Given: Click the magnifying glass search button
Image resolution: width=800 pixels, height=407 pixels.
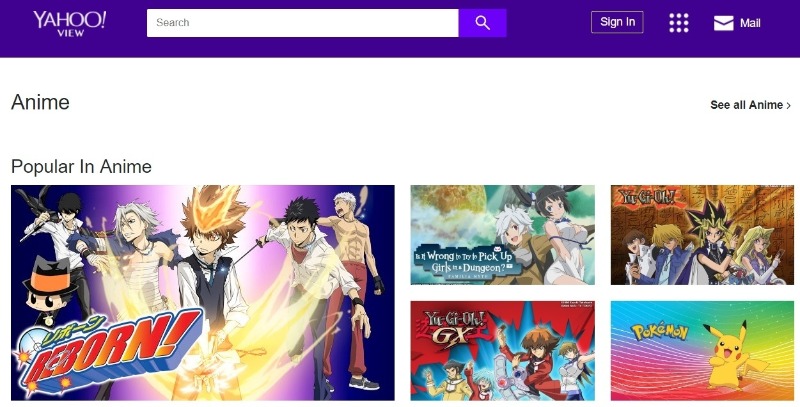Looking at the screenshot, I should [482, 23].
